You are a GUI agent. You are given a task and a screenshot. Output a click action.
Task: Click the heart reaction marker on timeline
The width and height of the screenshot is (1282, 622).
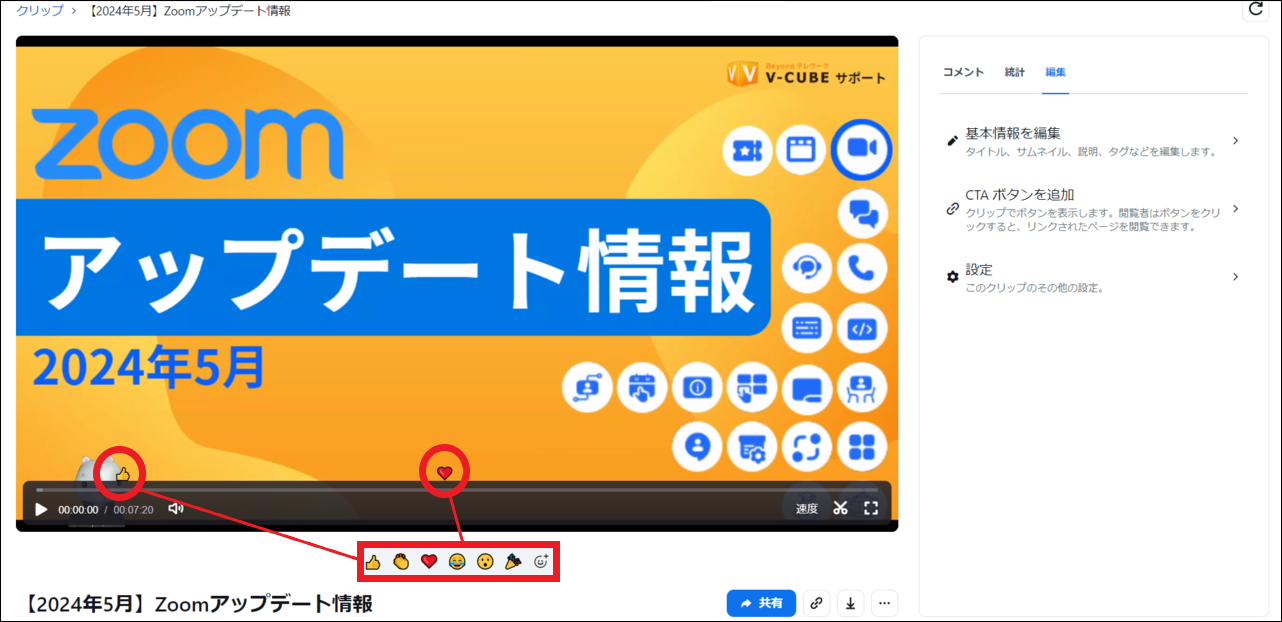point(445,472)
